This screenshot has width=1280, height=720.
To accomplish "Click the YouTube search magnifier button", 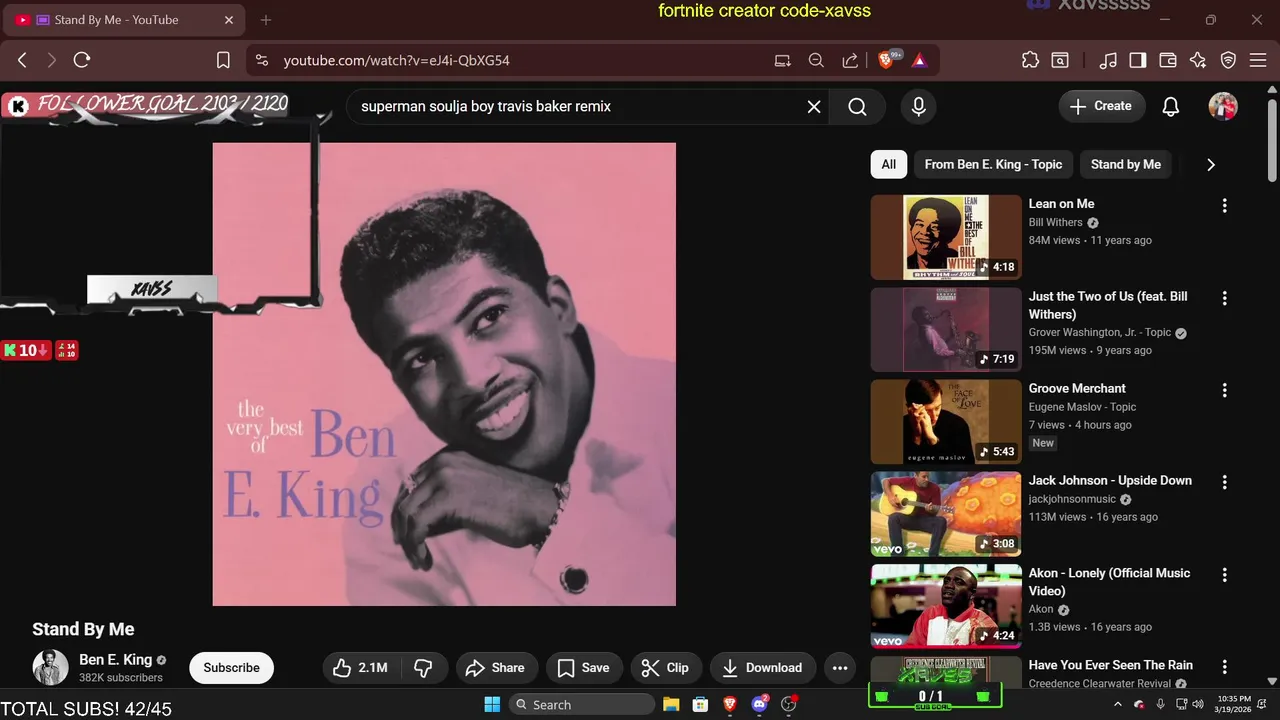I will coord(857,106).
